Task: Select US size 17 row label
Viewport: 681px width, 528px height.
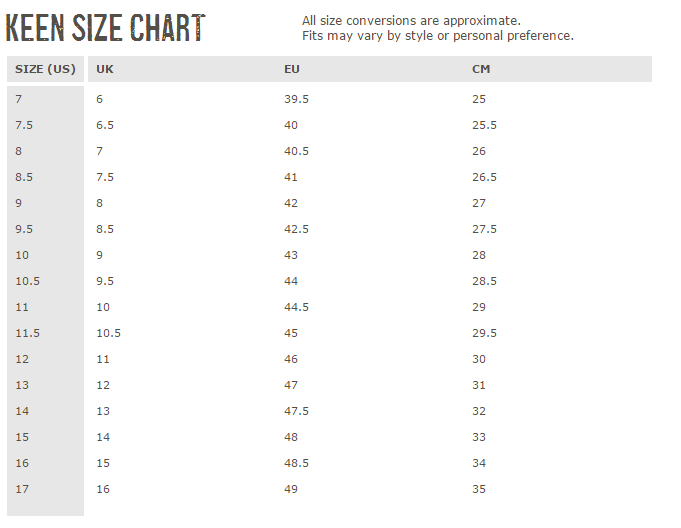Action: pyautogui.click(x=22, y=489)
